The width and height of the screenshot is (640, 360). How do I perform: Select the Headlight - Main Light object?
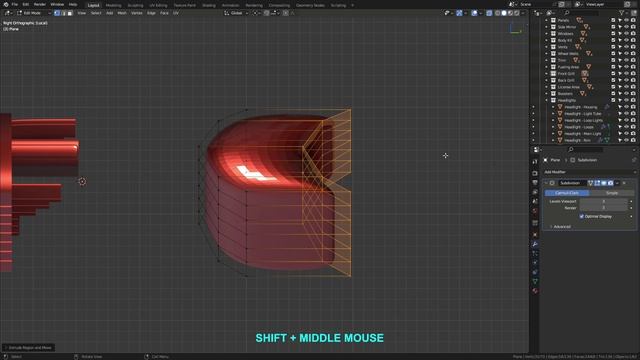click(582, 133)
